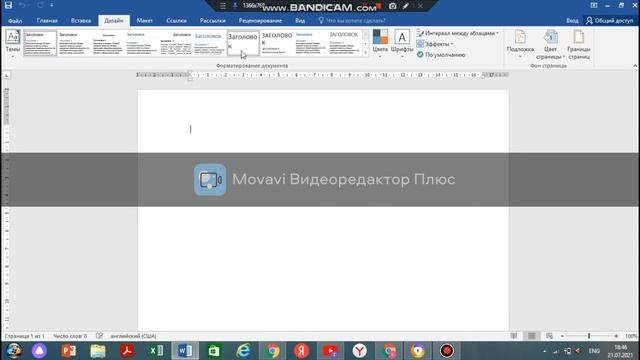Apply the second document style set thumbnail
Viewport: 640px width, 360px height.
[x=74, y=43]
